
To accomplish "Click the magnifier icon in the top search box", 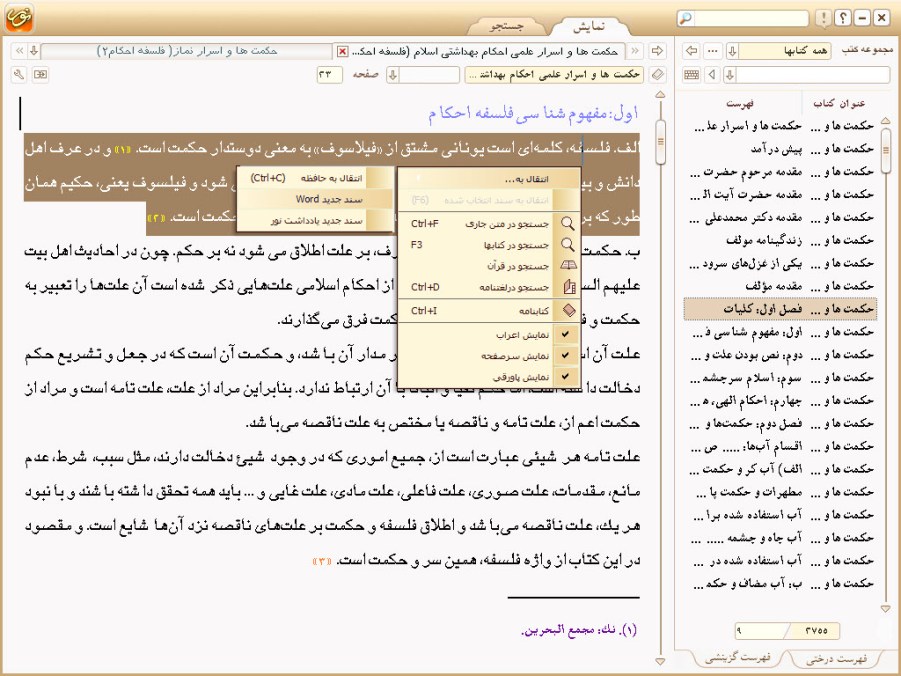I will point(686,19).
